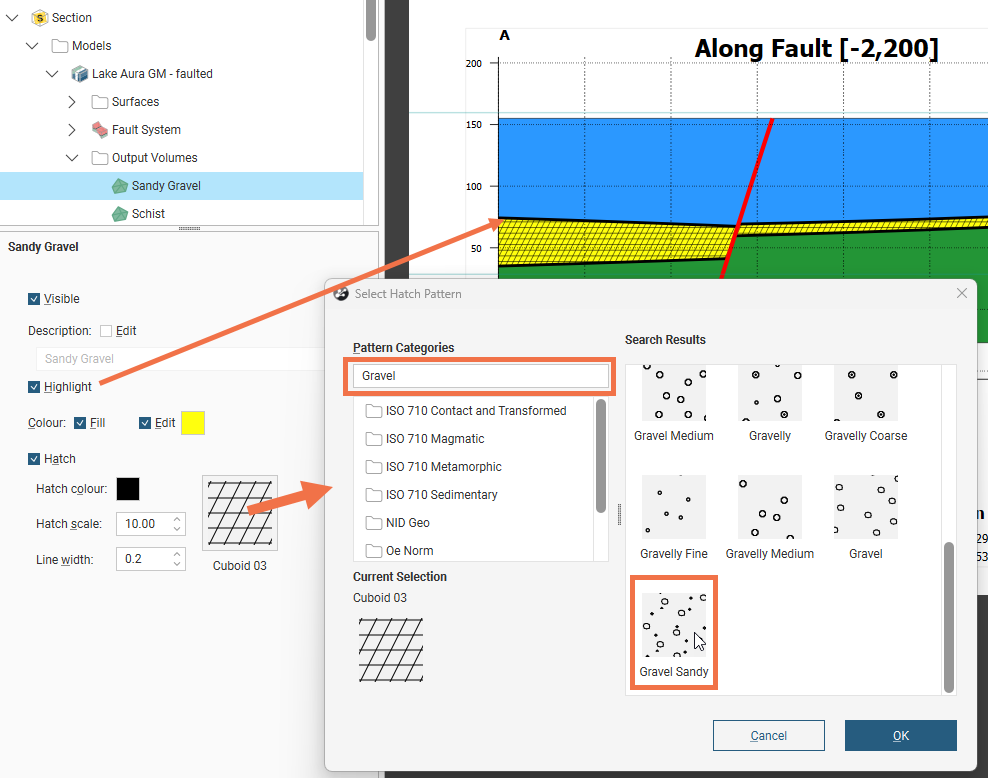The width and height of the screenshot is (988, 778).
Task: Select the Schist output volume
Action: pos(148,214)
